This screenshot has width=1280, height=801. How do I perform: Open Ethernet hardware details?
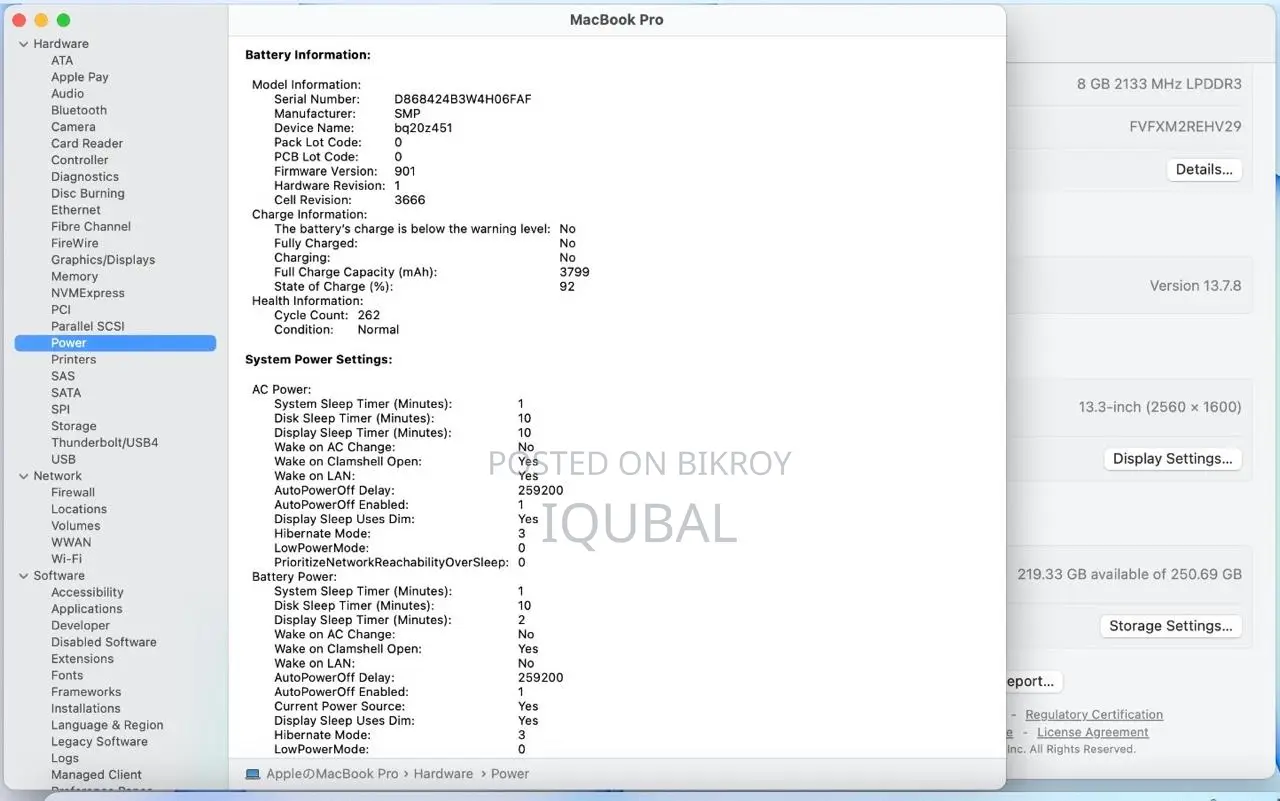(76, 210)
